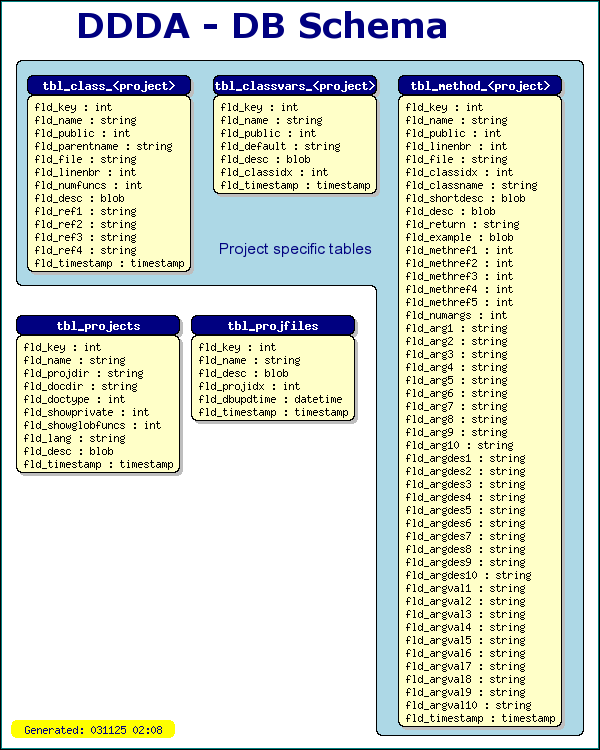This screenshot has width=600, height=750.
Task: Select the tbl_projects table header
Action: [98, 326]
